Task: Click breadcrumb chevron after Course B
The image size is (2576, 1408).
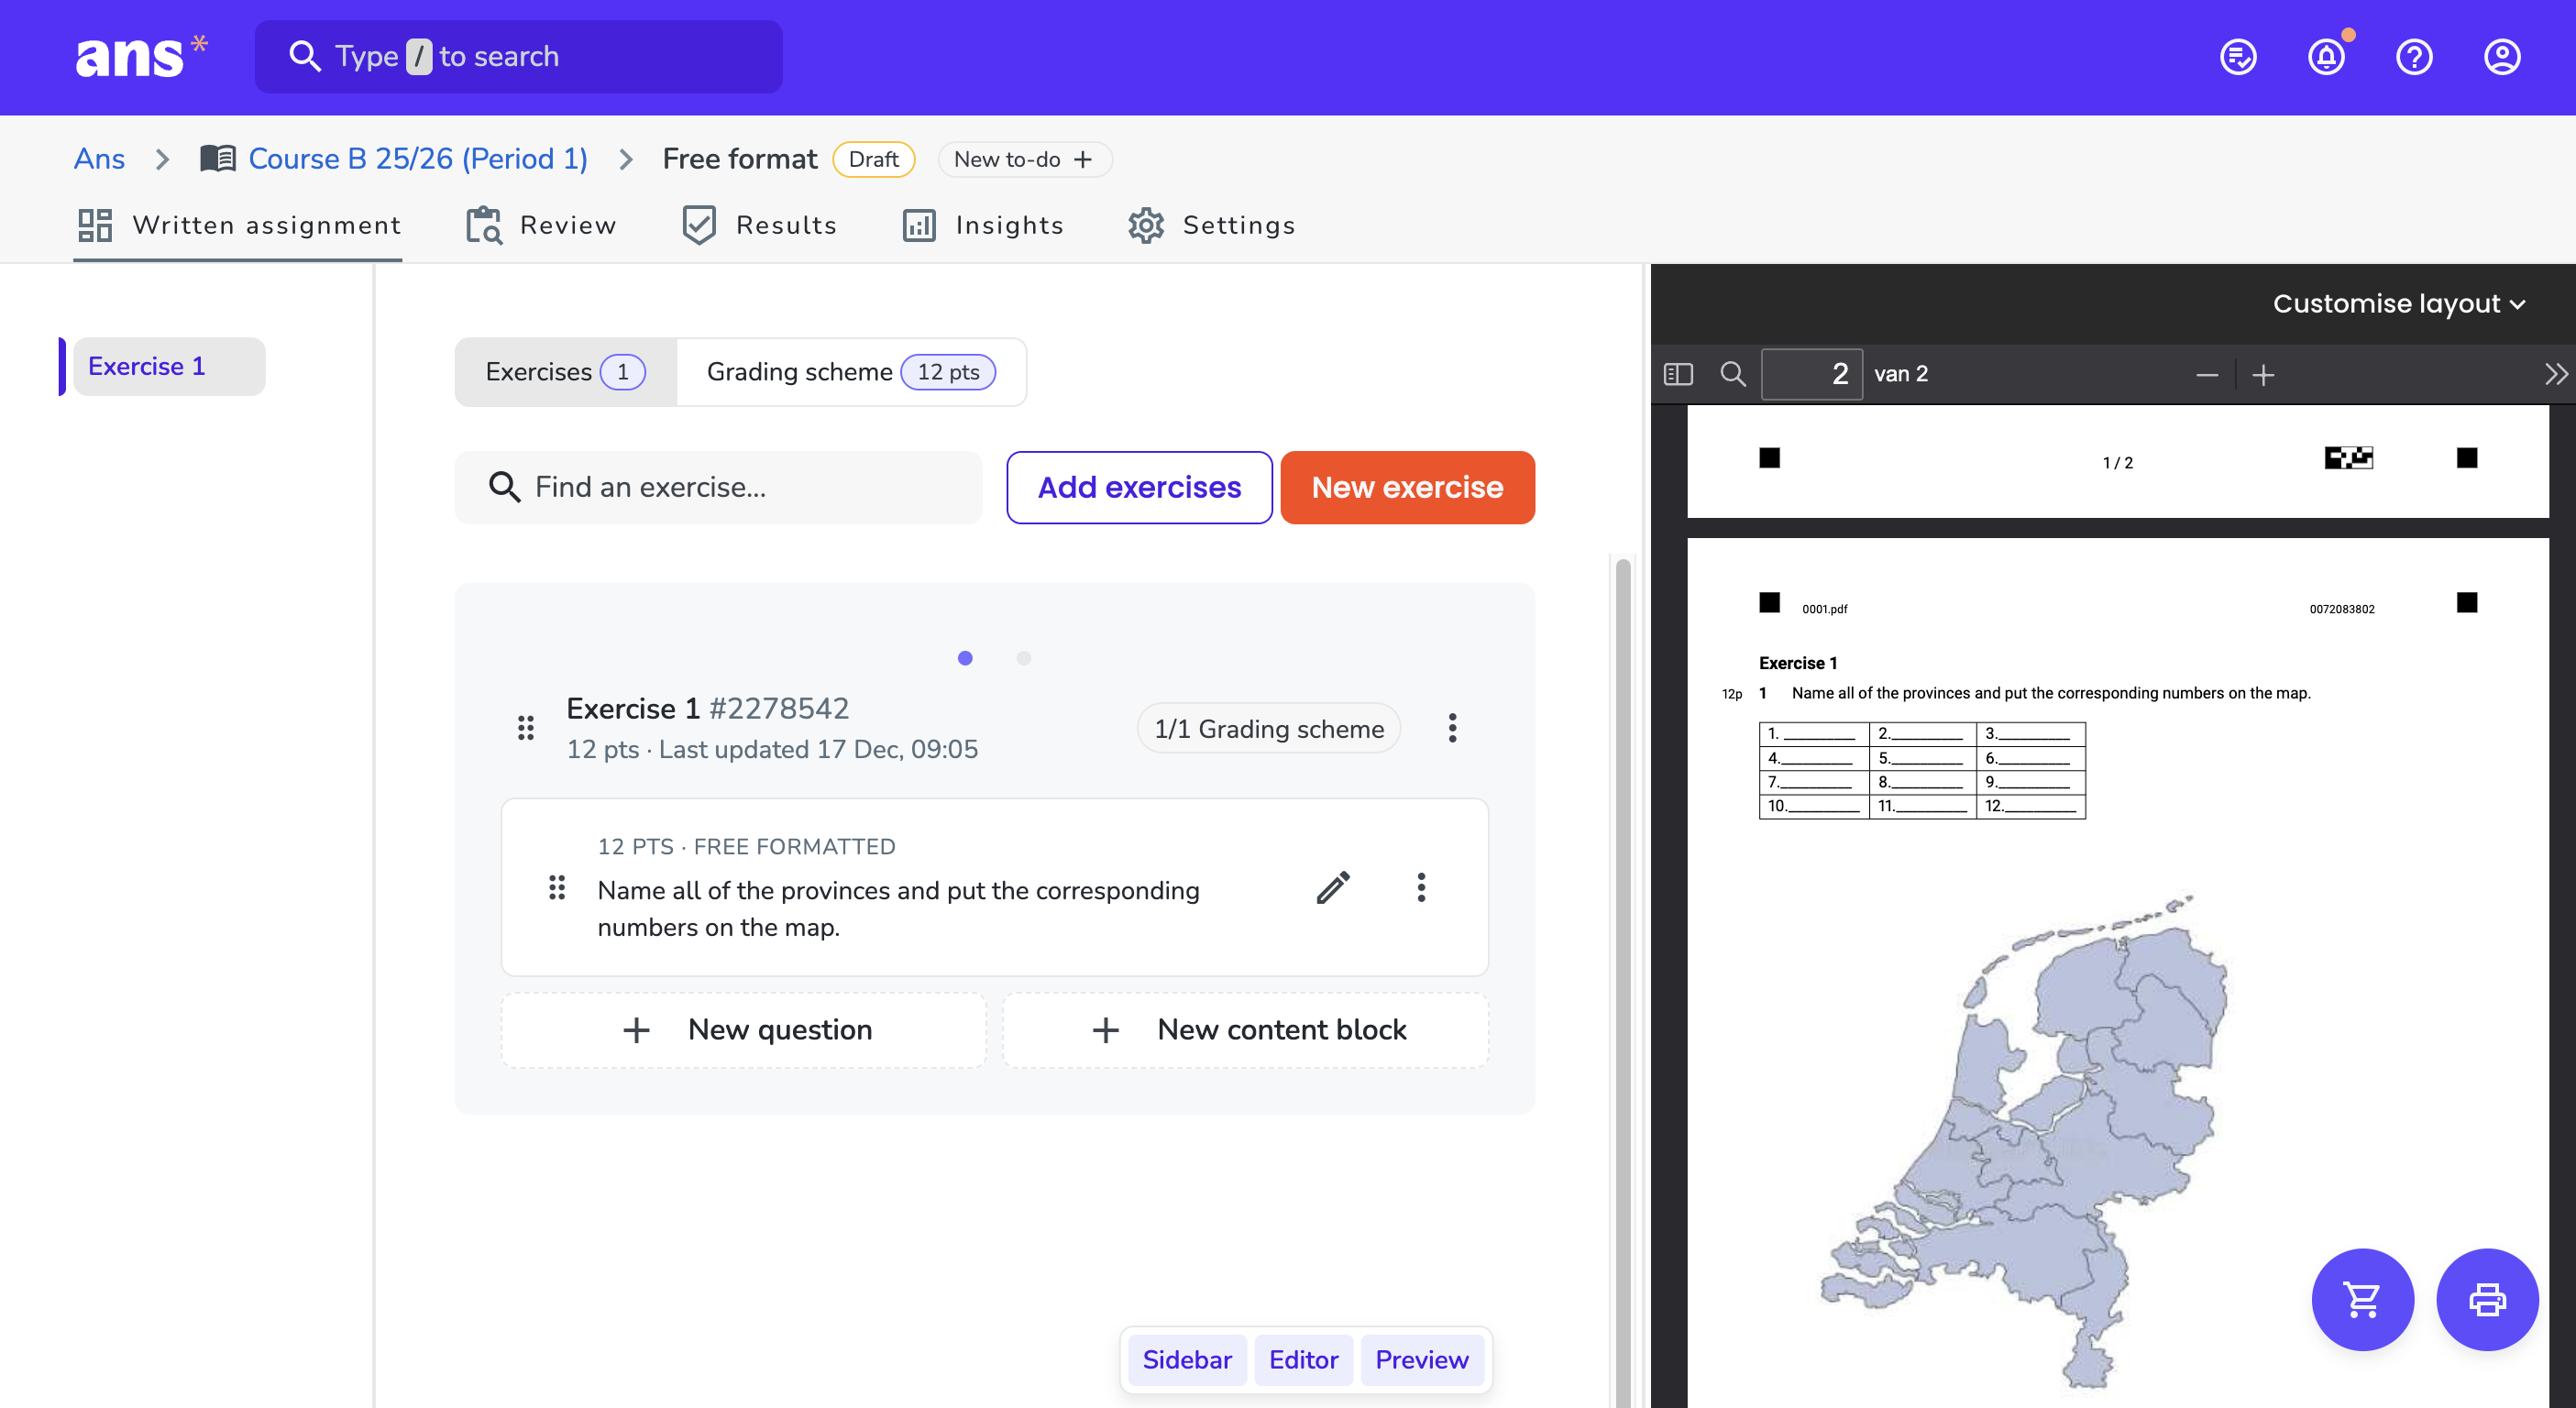Action: click(626, 159)
